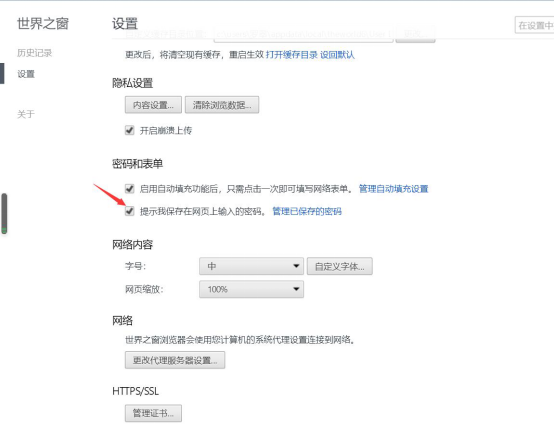Click the 隐私设置 section heading
554x427 pixels.
[132, 83]
